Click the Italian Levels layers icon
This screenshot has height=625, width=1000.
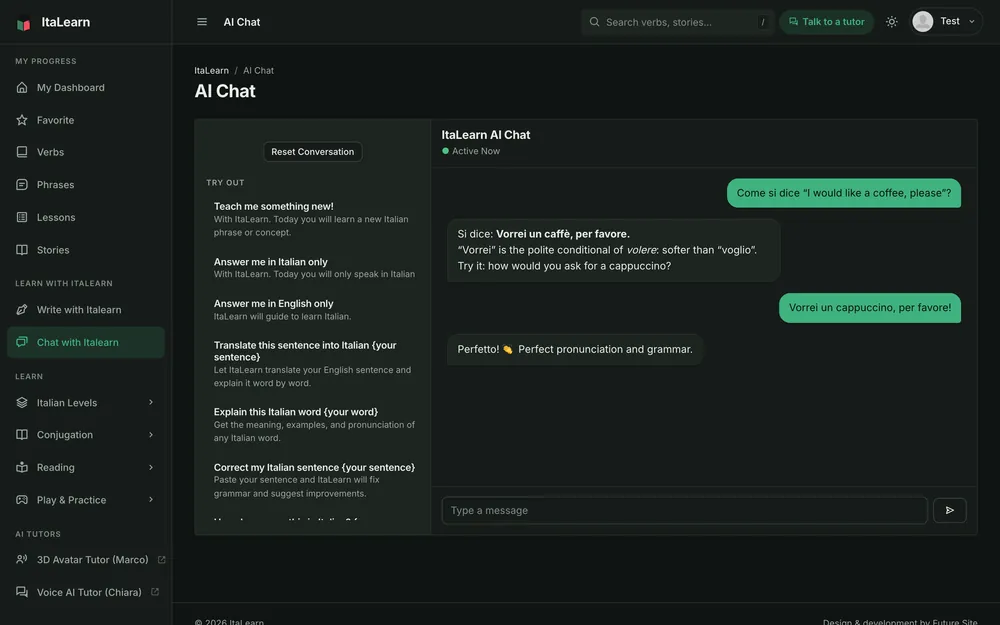coord(22,402)
